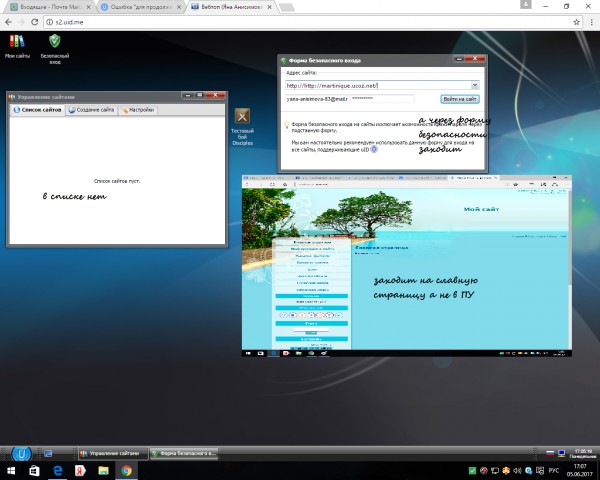Viewport: 600px width, 480px height.
Task: Open the Мои сайты desktop icon
Action: pyautogui.click(x=17, y=46)
